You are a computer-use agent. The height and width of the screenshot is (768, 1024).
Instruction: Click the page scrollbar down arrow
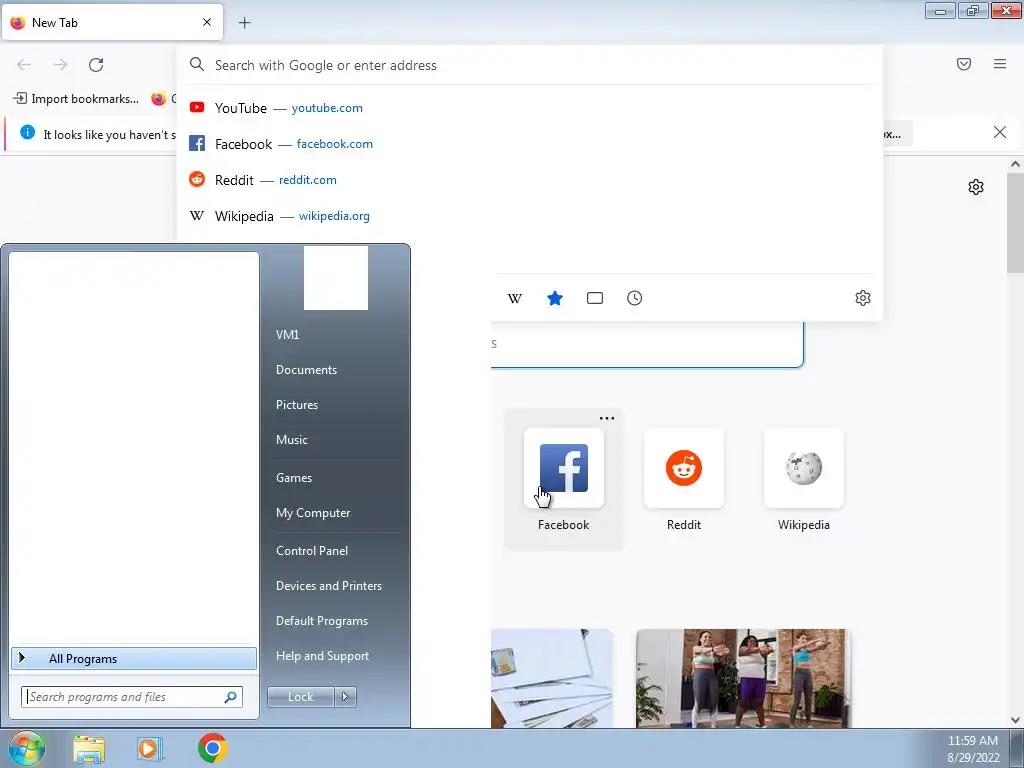[1015, 720]
